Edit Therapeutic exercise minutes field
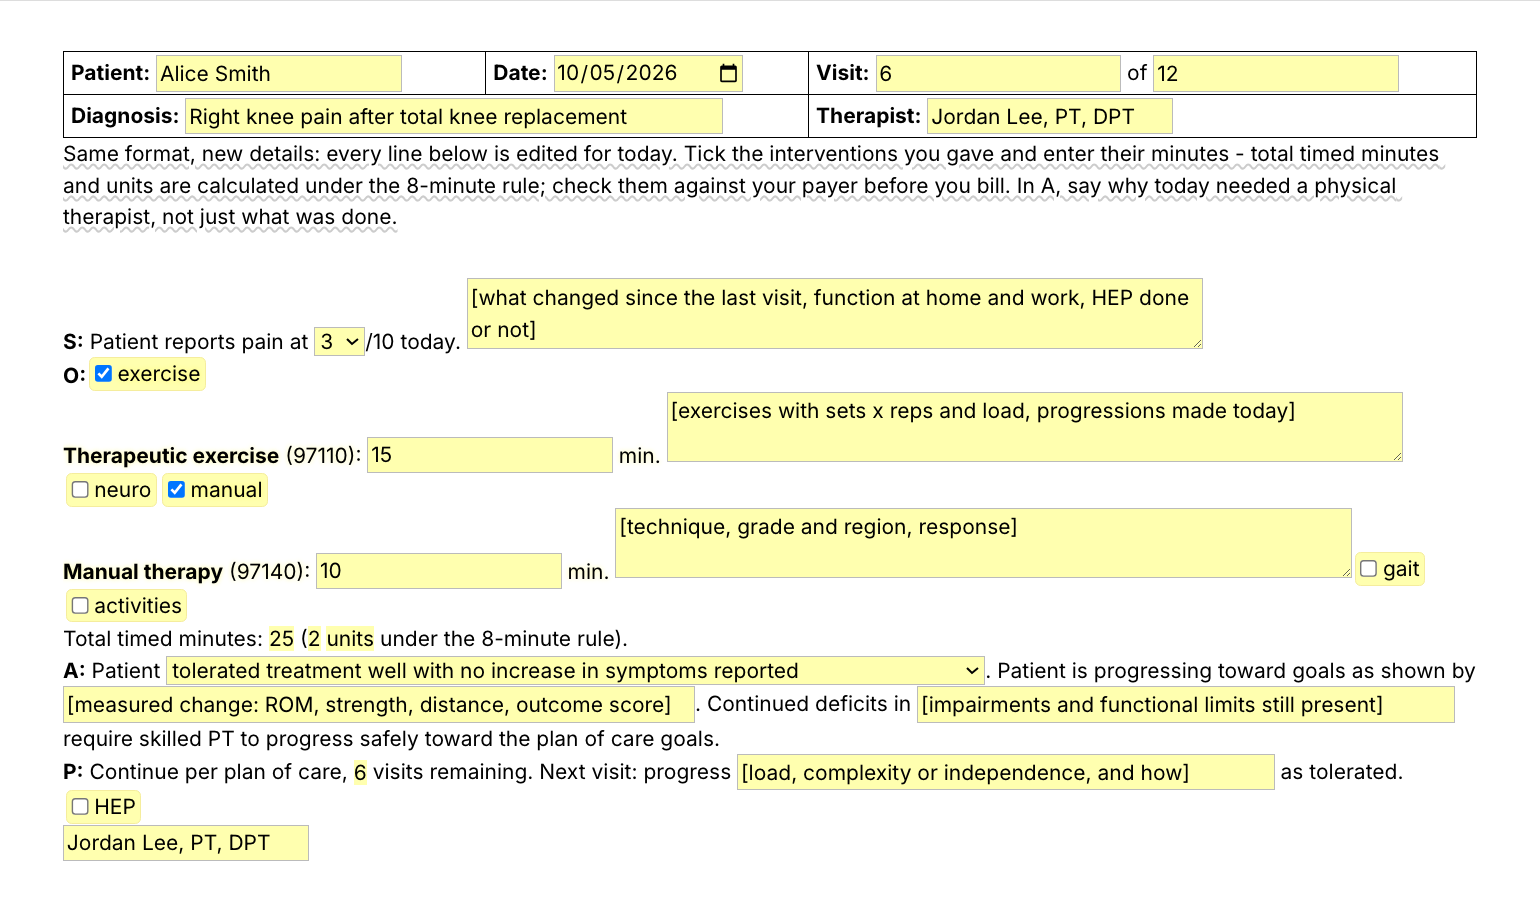The image size is (1540, 907). pyautogui.click(x=490, y=455)
